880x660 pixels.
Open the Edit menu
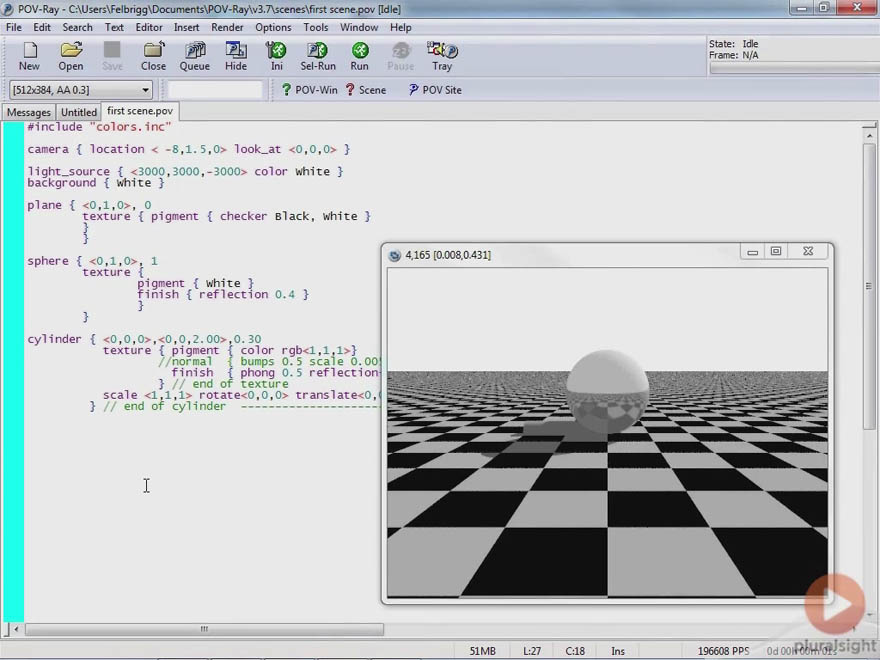click(42, 27)
